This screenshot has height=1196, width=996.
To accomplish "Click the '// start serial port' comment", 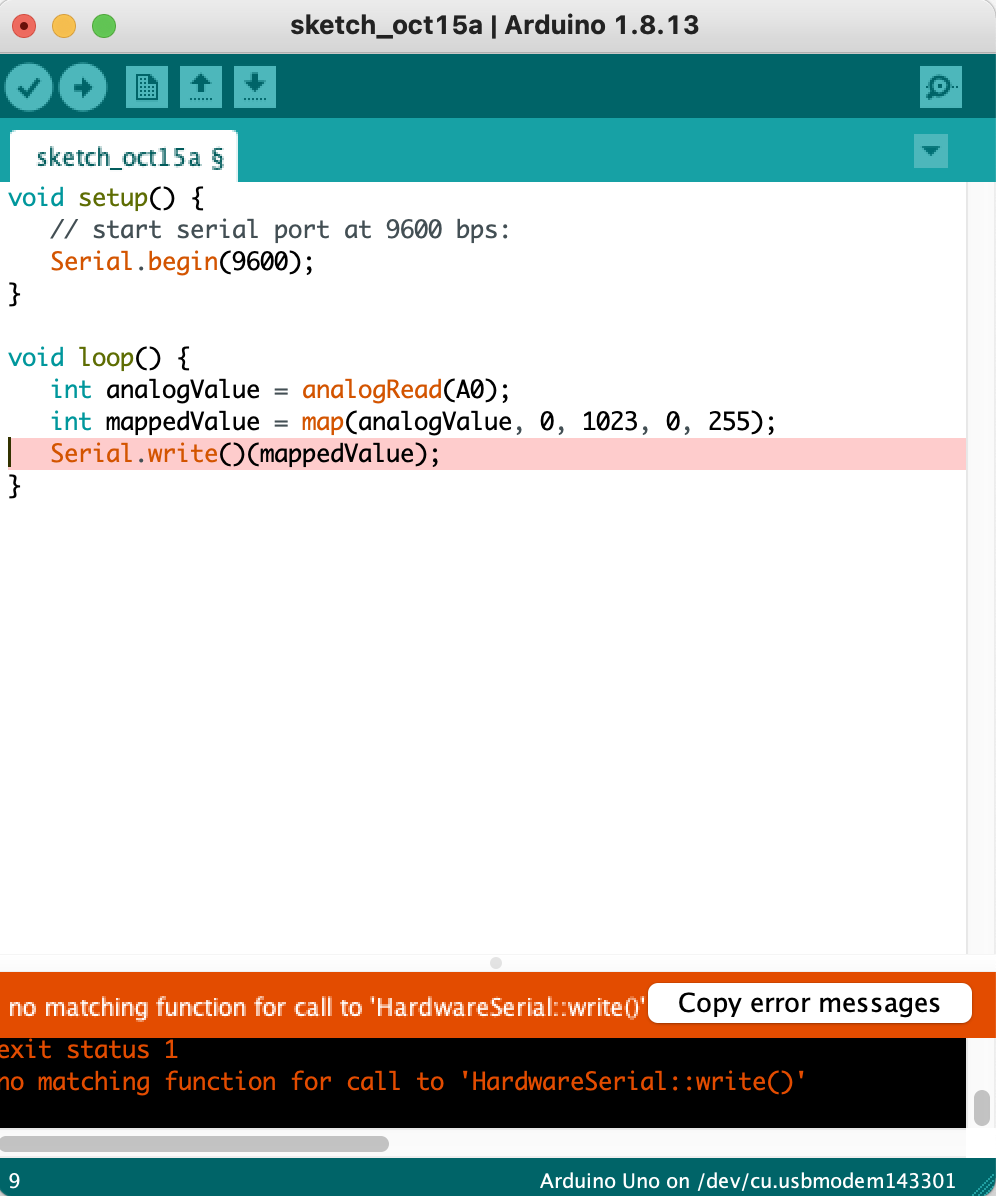I will tap(280, 230).
